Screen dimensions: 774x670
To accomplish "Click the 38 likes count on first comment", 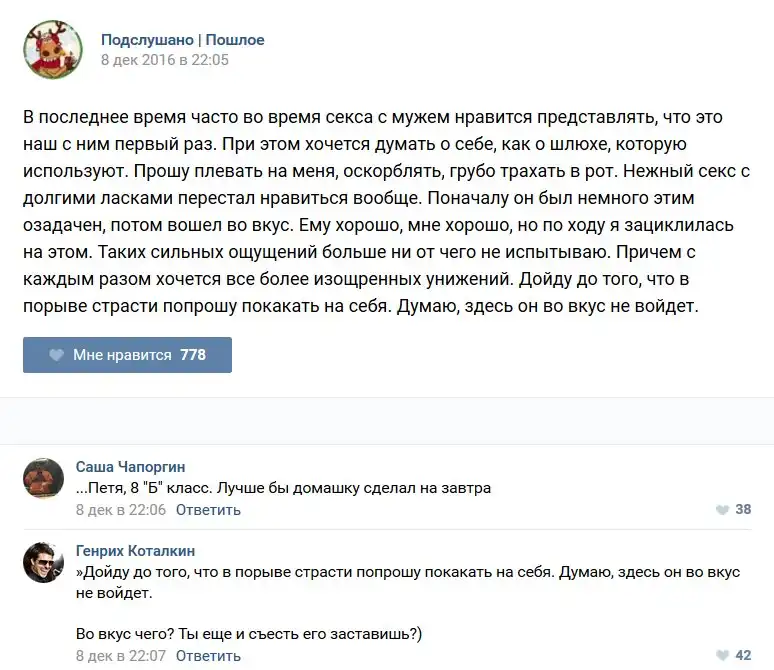I will pyautogui.click(x=743, y=510).
